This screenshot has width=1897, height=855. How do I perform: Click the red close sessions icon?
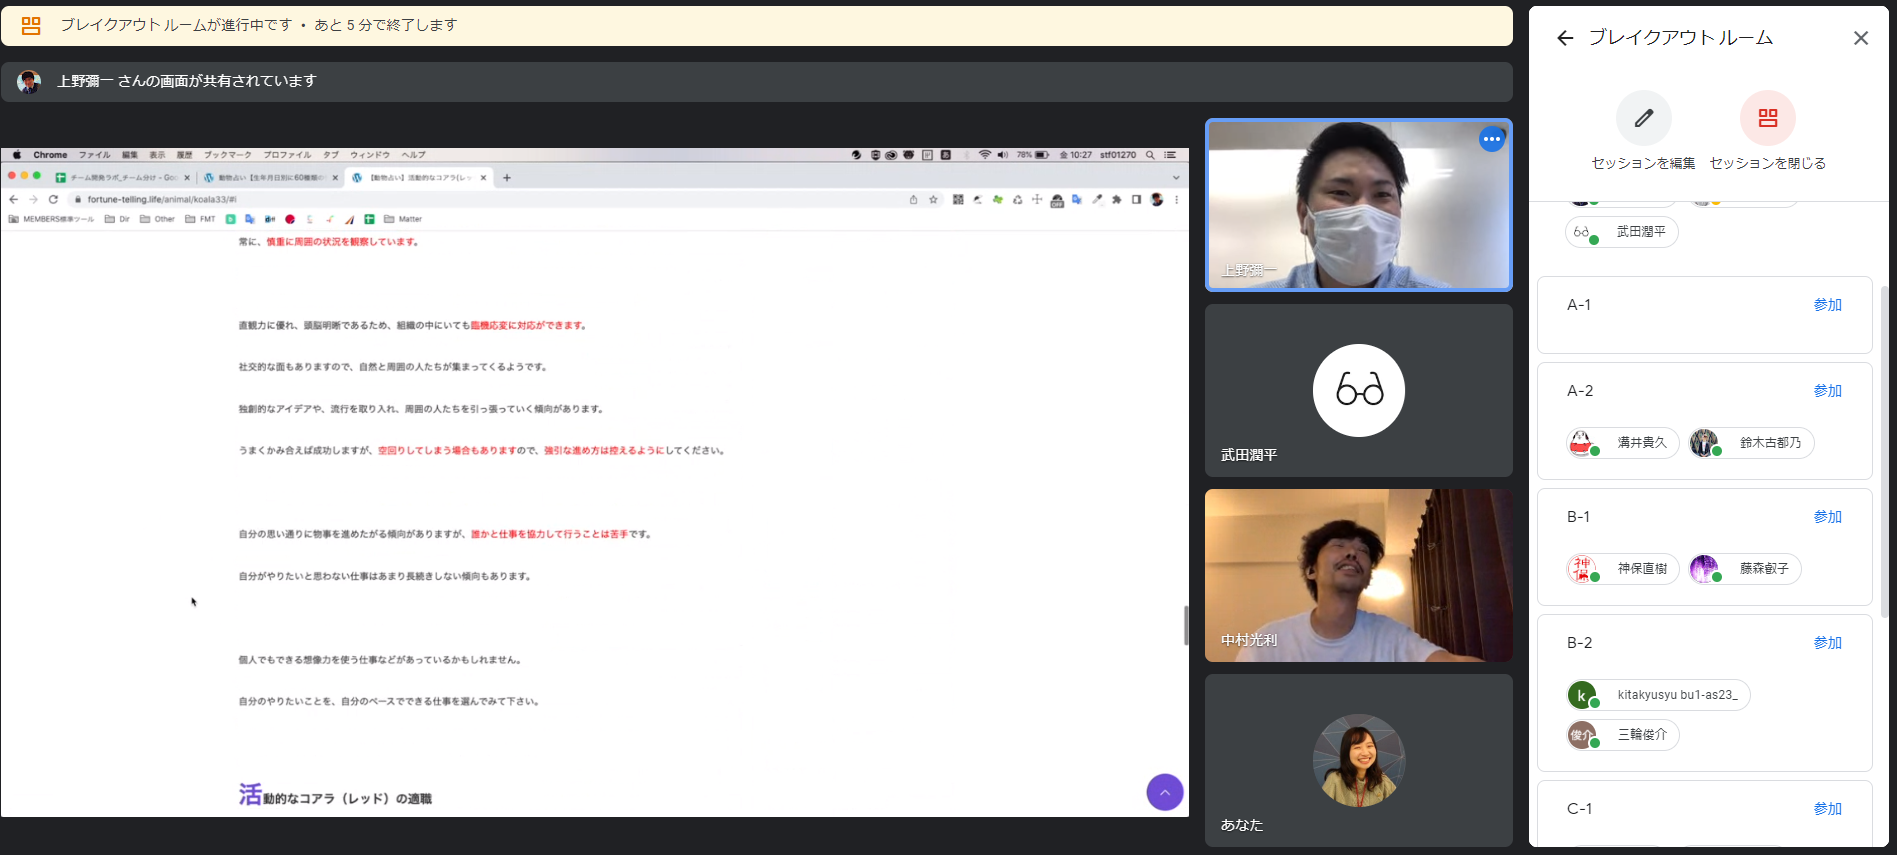[1767, 118]
